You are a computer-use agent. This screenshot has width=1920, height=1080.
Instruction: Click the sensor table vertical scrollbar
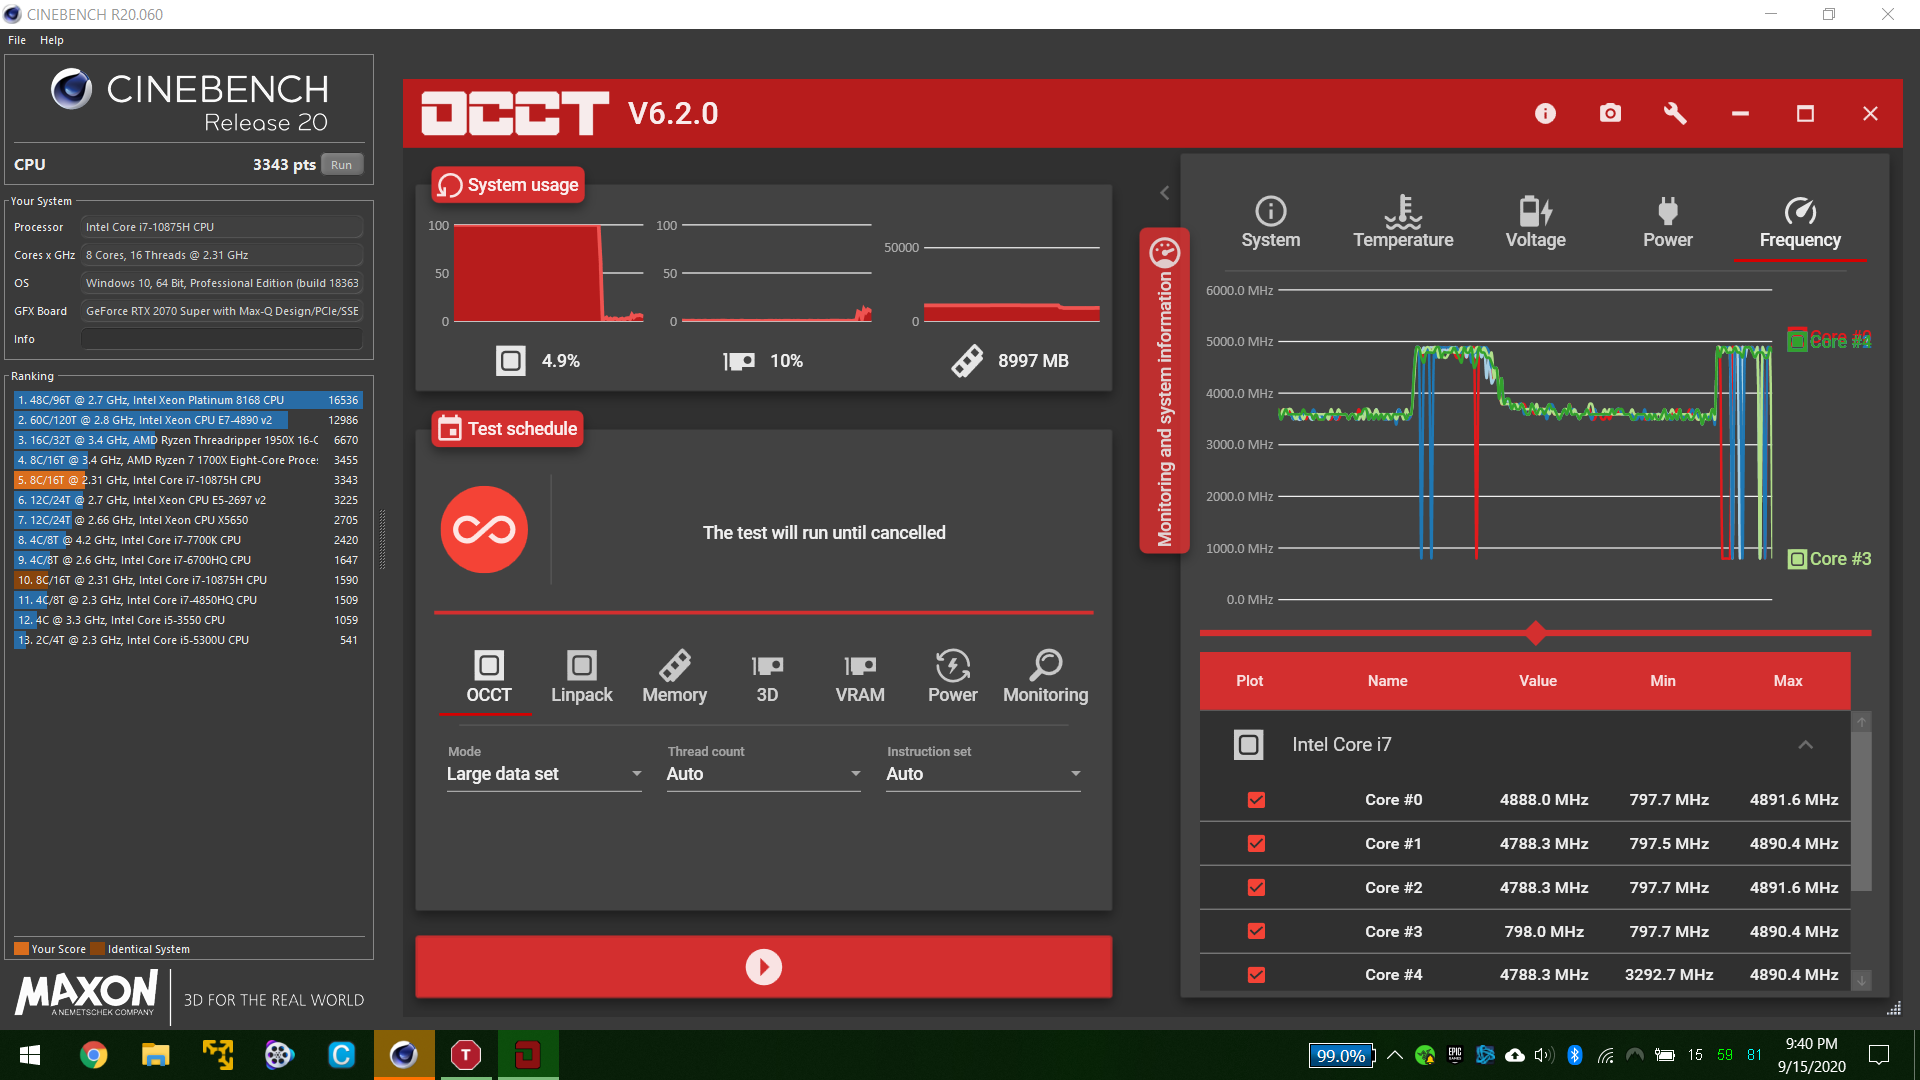[x=1861, y=811]
